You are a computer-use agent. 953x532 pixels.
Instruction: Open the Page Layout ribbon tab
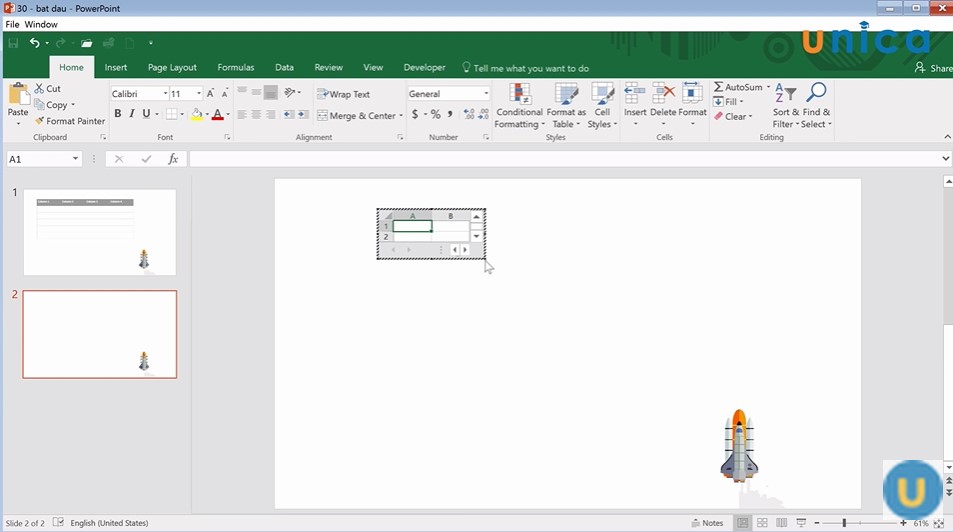click(172, 67)
